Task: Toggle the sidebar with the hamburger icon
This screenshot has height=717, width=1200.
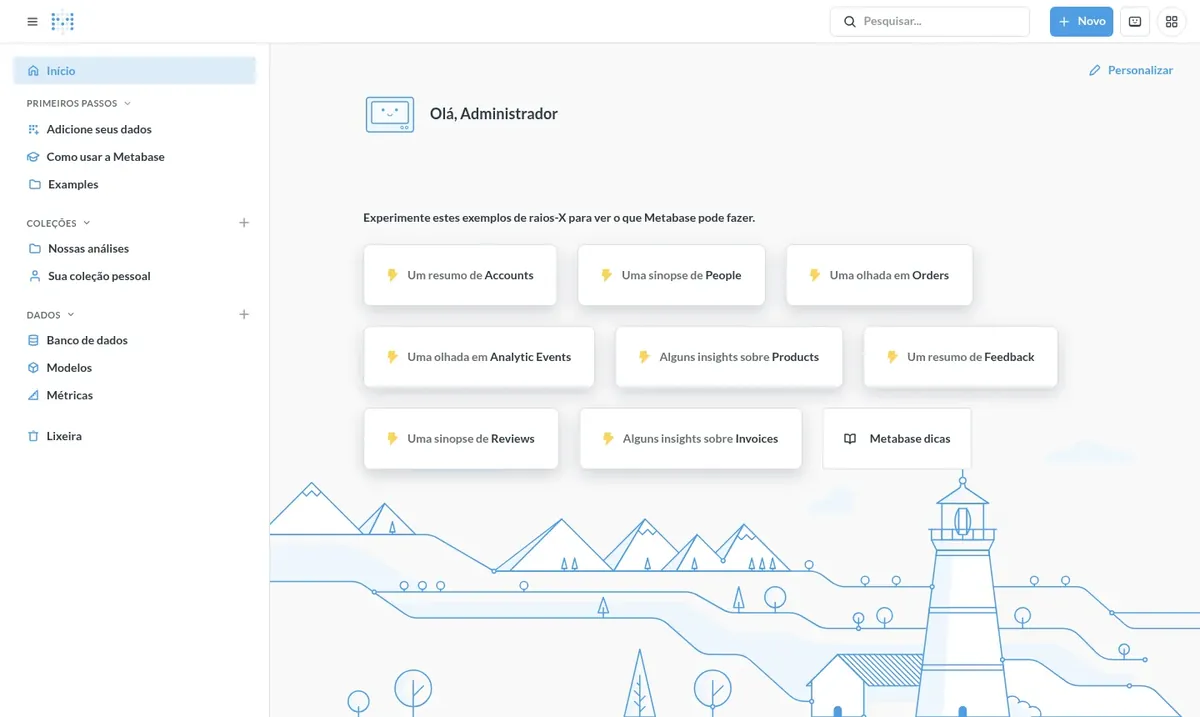Action: (x=33, y=21)
